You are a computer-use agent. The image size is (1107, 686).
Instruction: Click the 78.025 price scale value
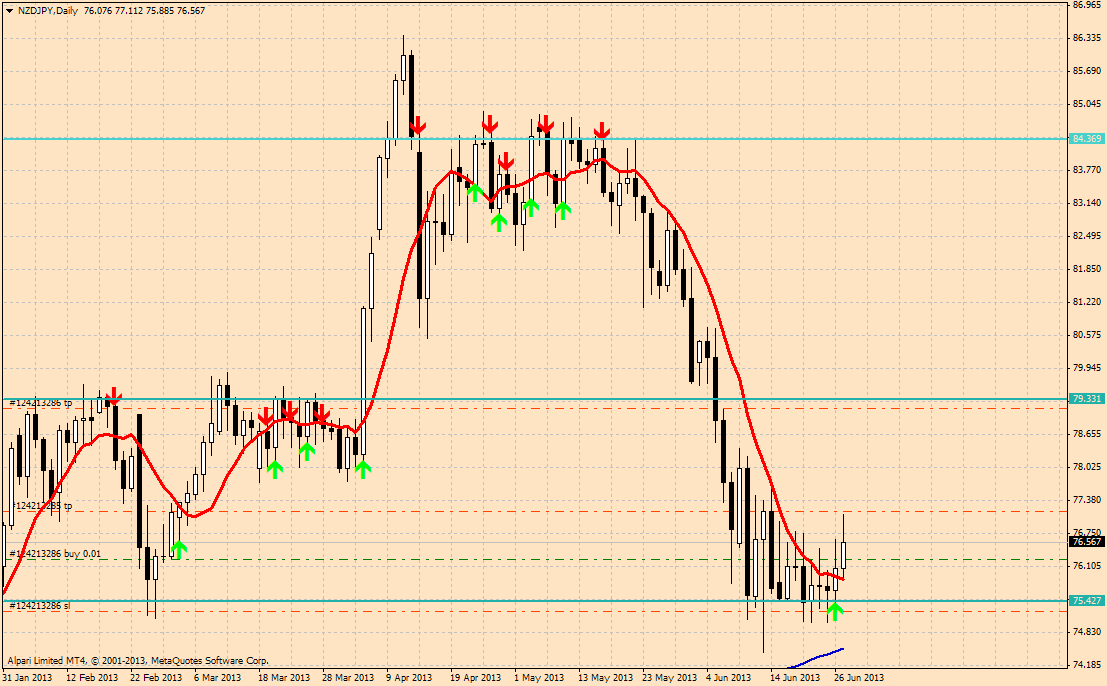1087,467
